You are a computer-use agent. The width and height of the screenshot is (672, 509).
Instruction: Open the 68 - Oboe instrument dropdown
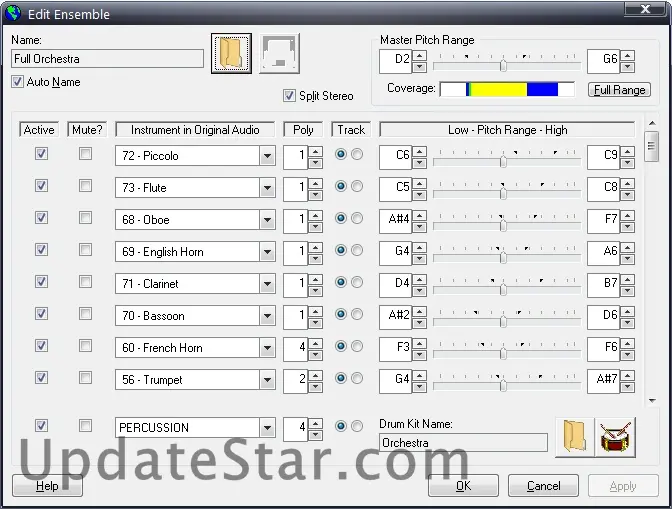[x=267, y=220]
